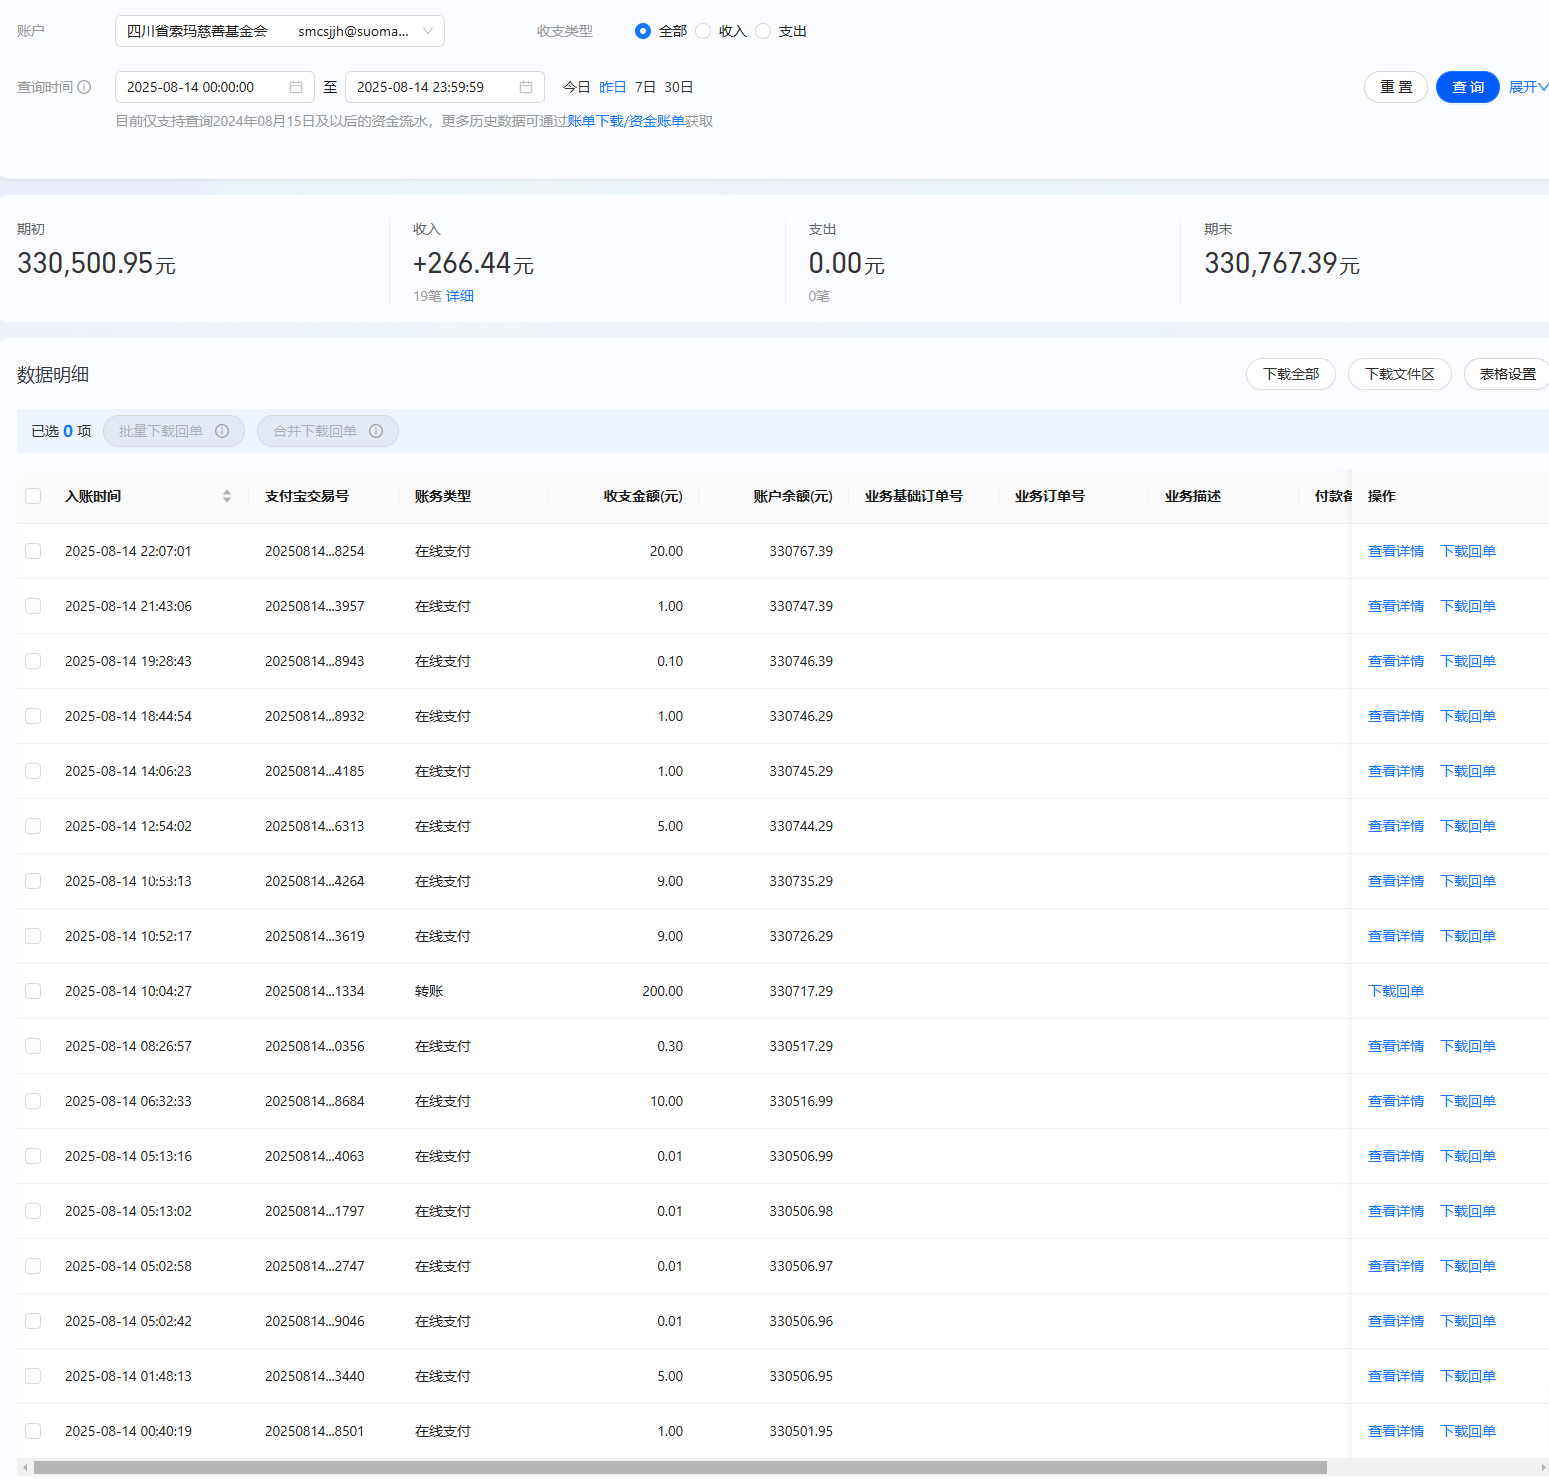Click right arrow of horizontal scrollbar
The image size is (1549, 1479).
1542,1468
